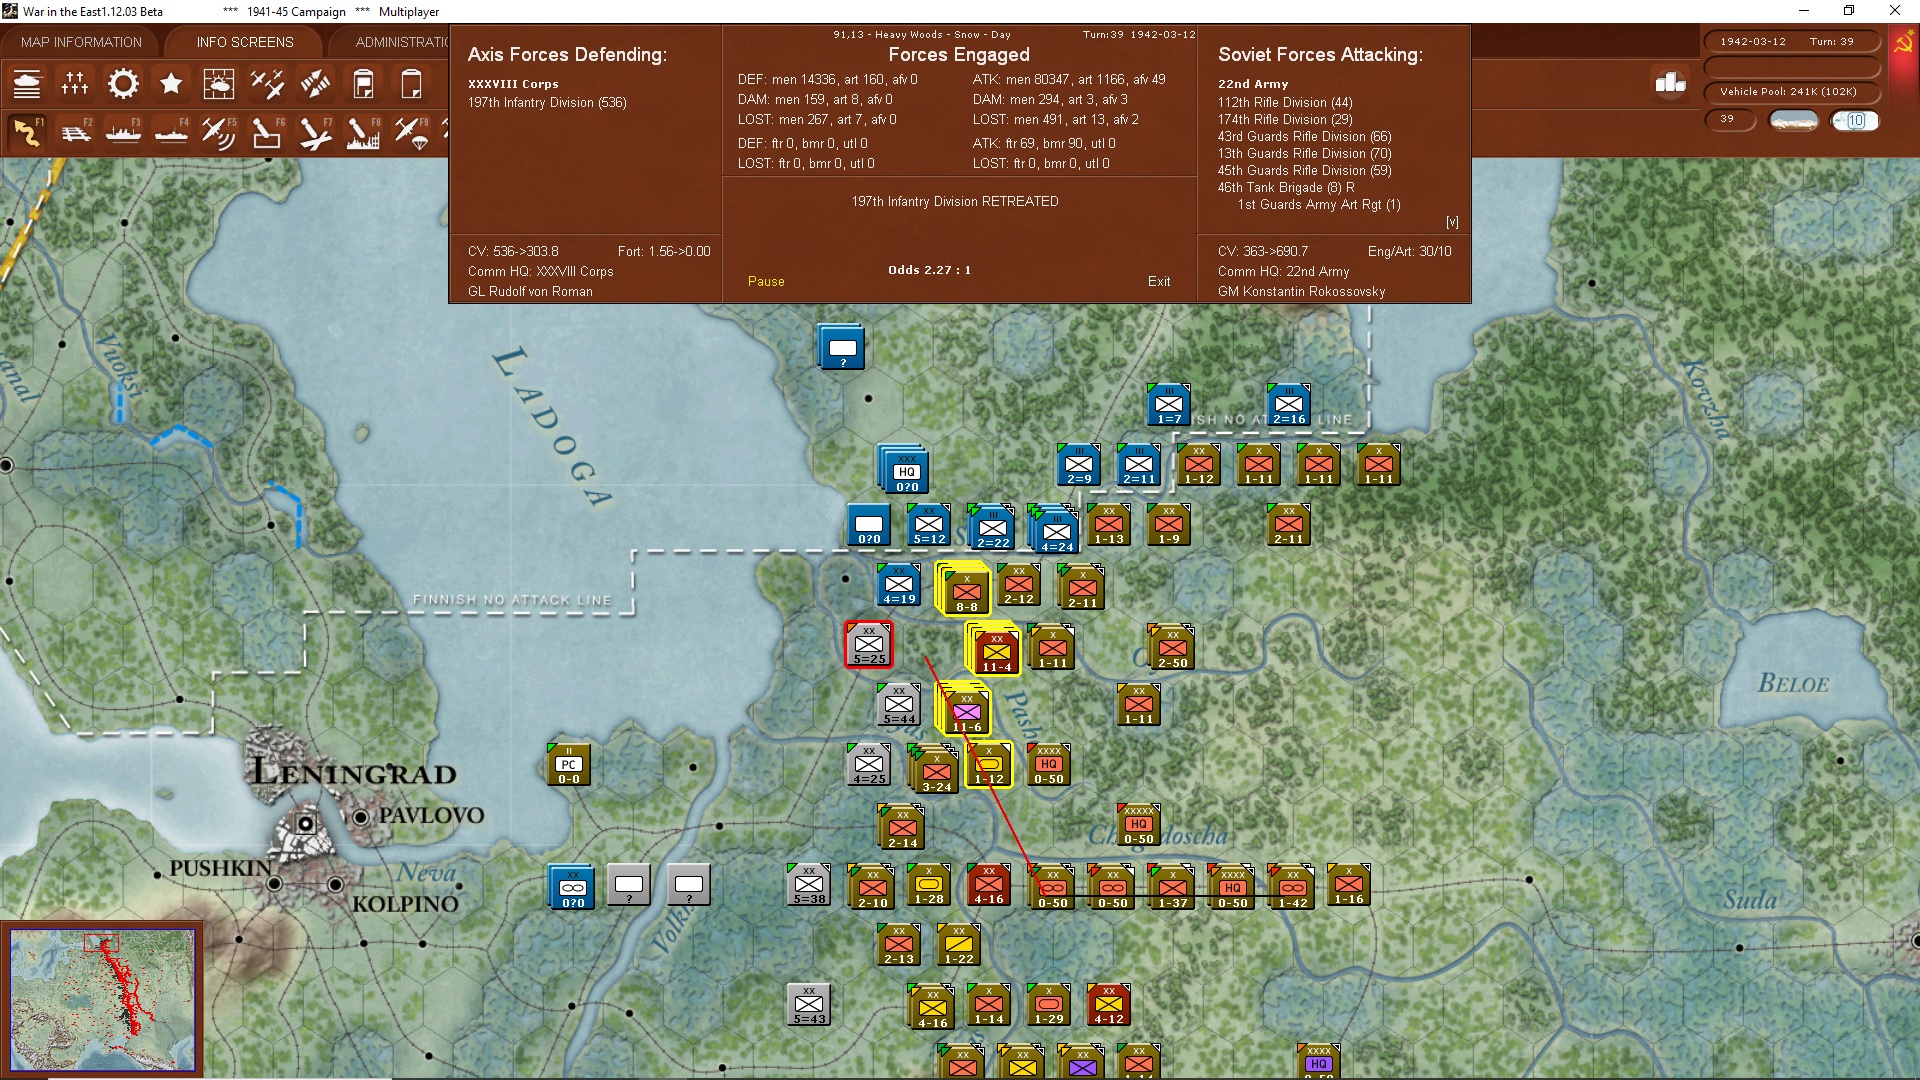Click the star victory screen icon
Screen dimensions: 1920x1080
[171, 84]
